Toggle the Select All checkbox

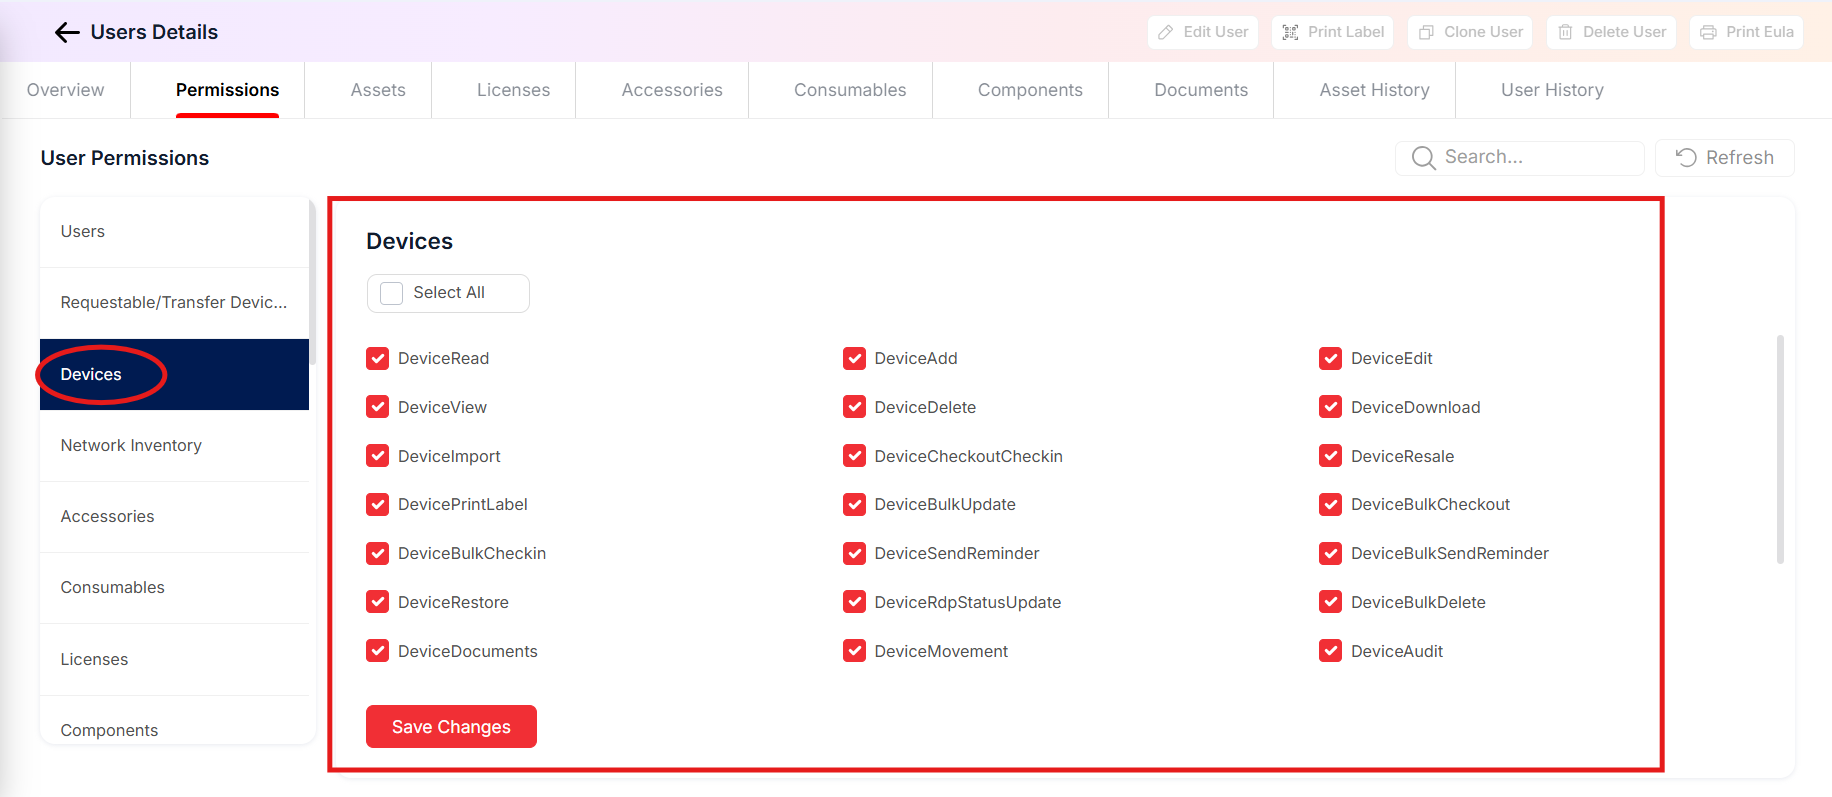[392, 293]
